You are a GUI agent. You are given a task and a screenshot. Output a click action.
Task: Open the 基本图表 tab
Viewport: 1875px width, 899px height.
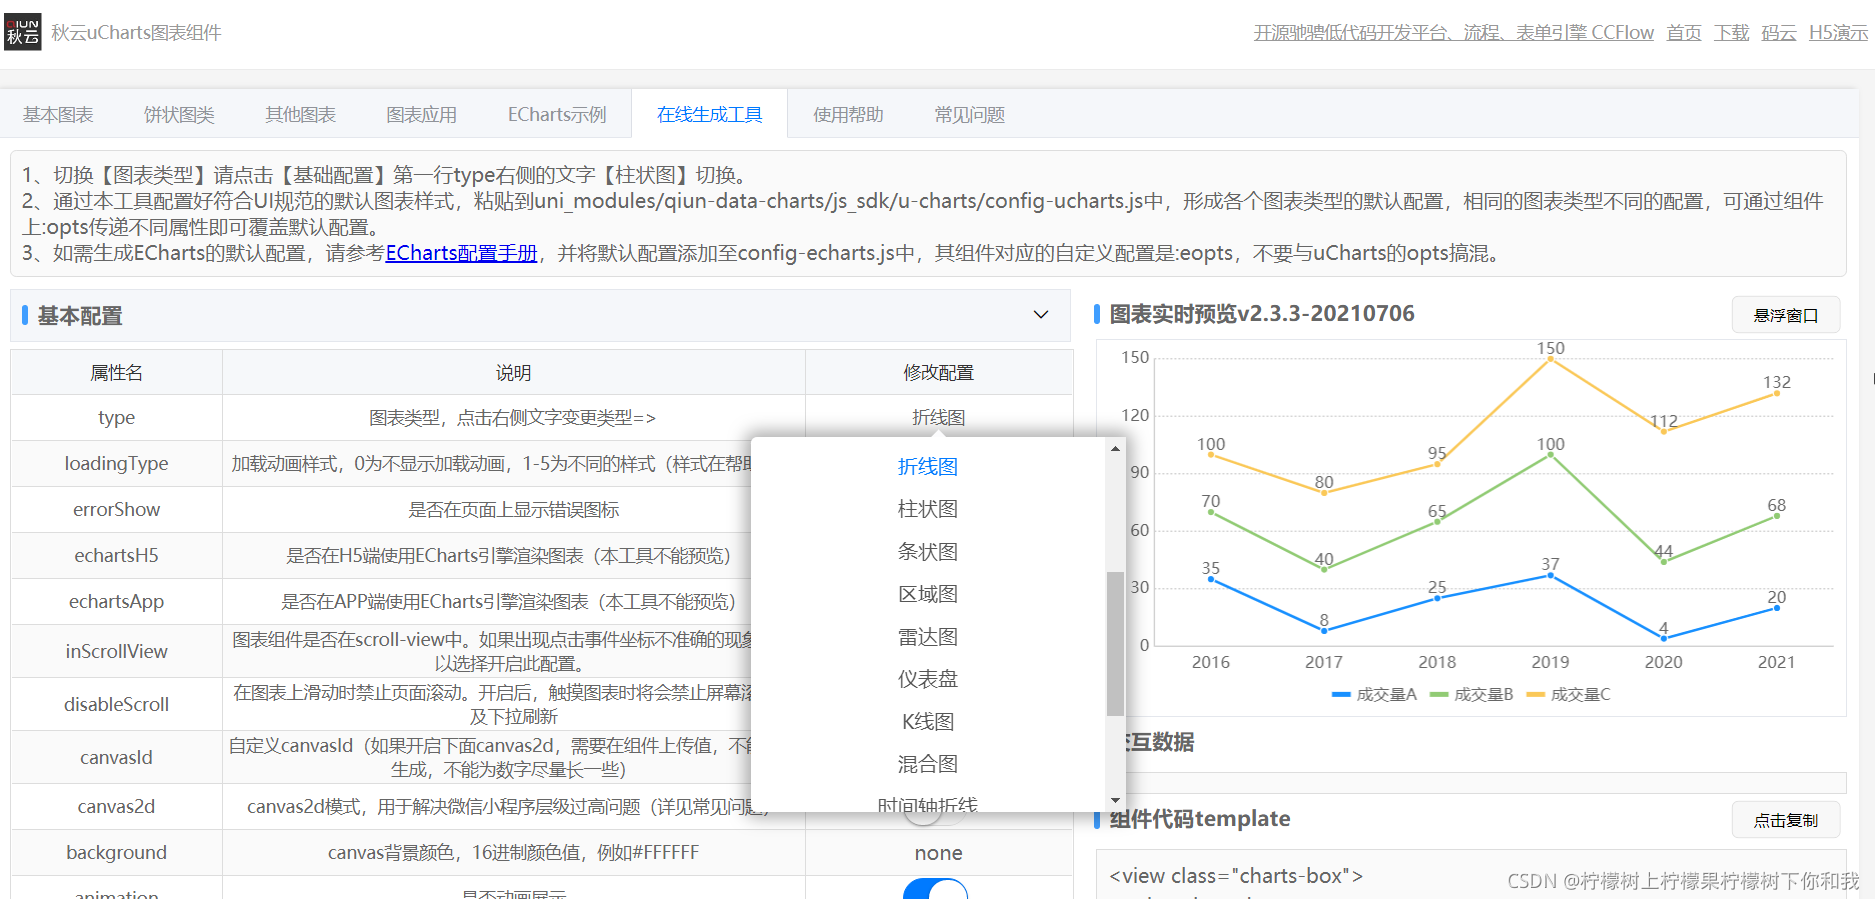coord(58,115)
